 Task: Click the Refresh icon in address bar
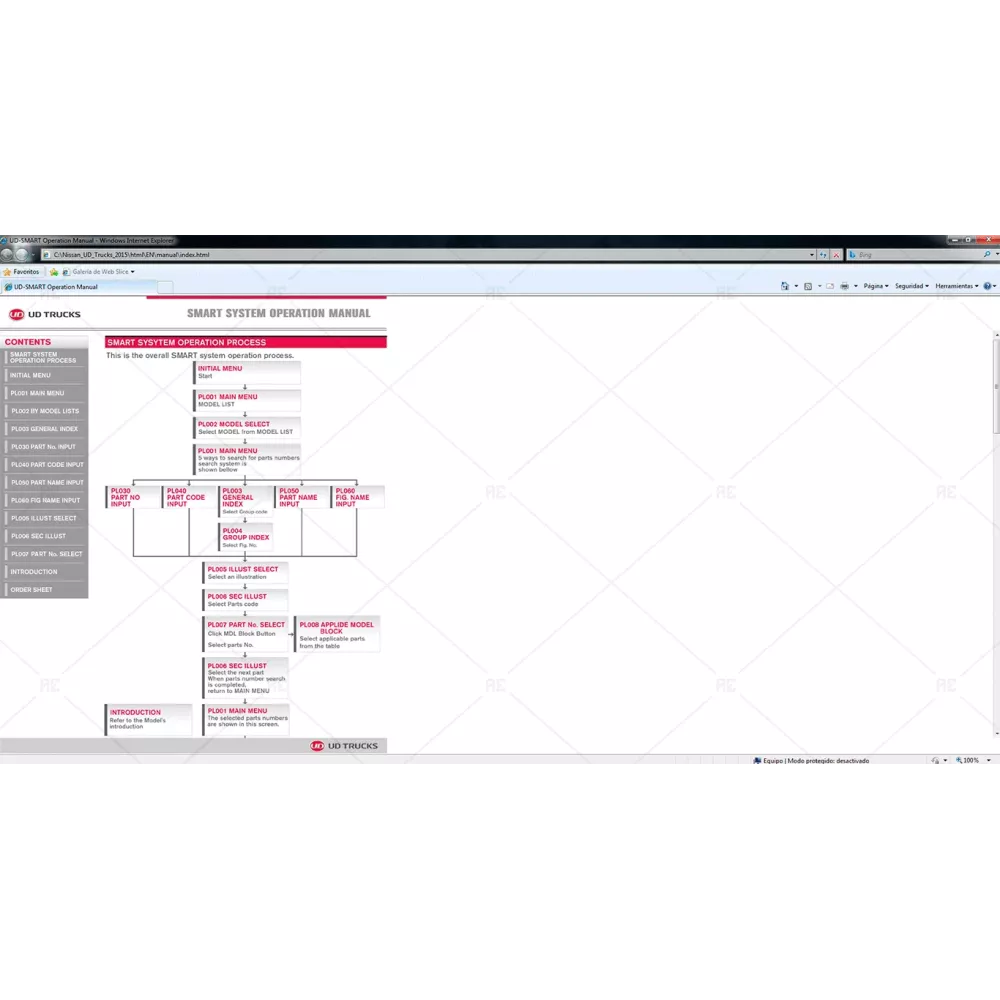pyautogui.click(x=823, y=255)
